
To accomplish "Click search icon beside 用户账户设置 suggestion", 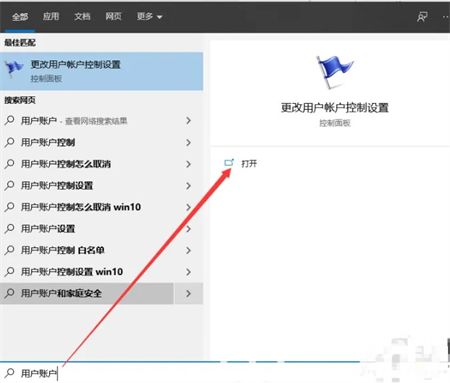I will click(10, 228).
